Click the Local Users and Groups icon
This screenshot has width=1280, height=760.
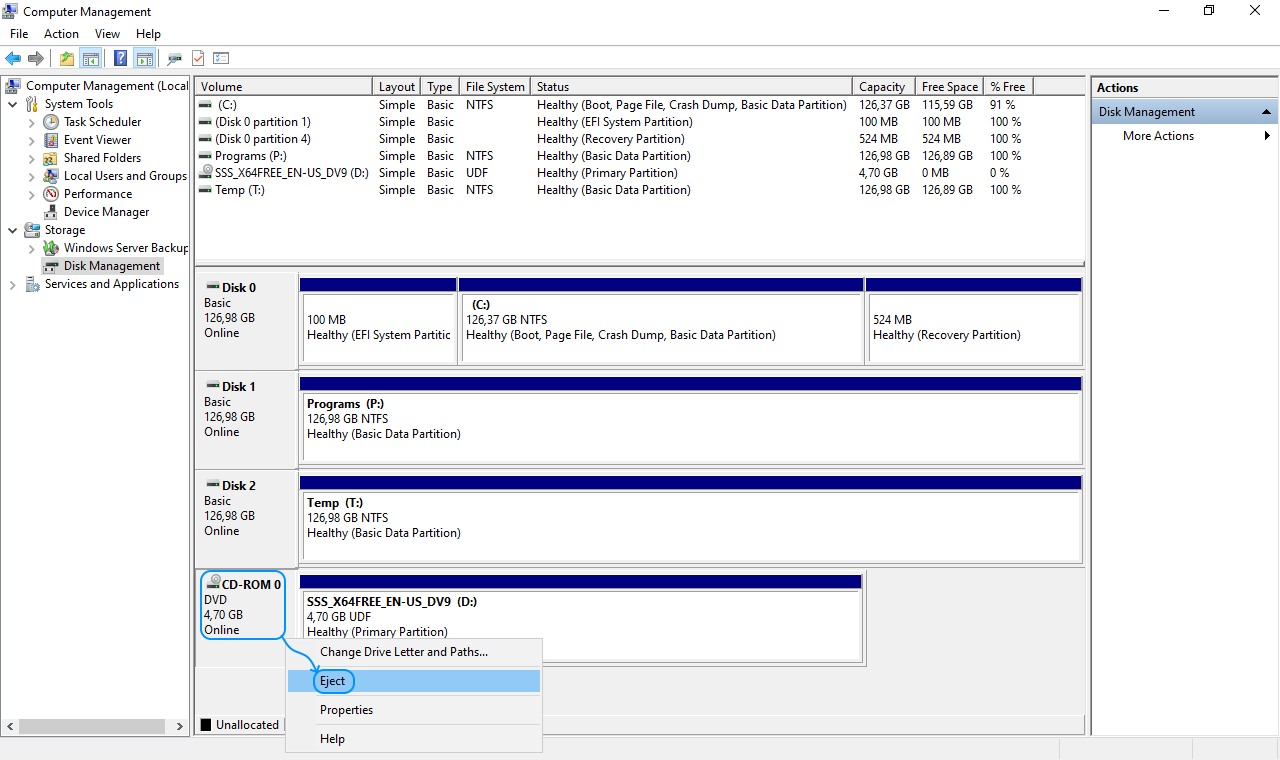tap(51, 176)
